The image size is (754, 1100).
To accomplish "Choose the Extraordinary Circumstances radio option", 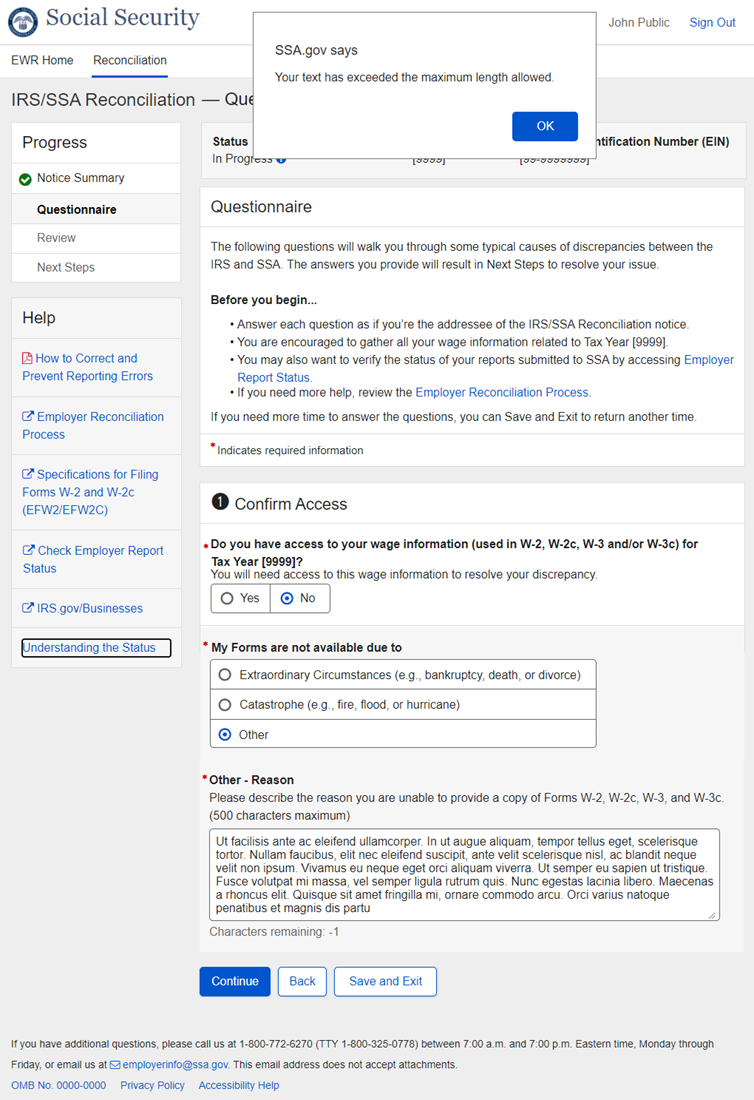I will tap(225, 675).
